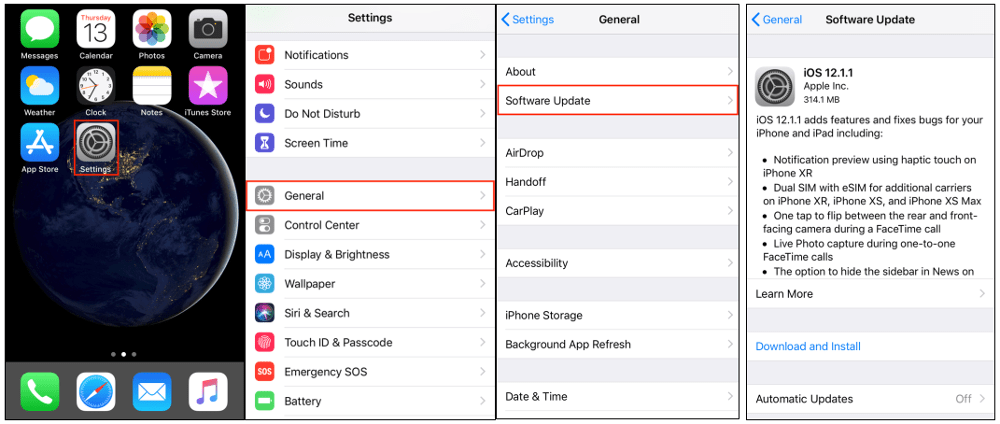Go back to Settings from General
The height and width of the screenshot is (424, 1000).
point(527,20)
